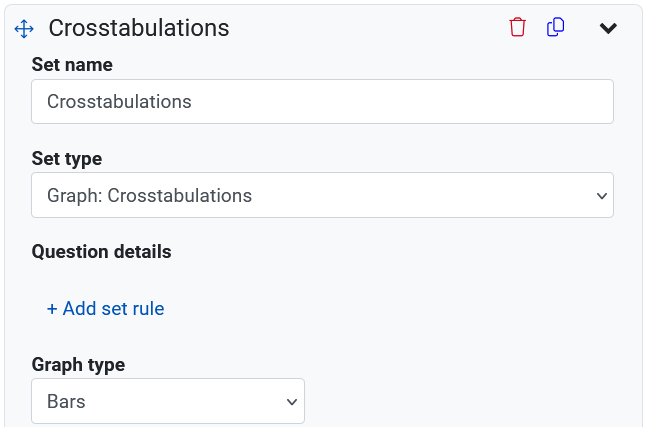Click the Crosstabulations panel header title
Image resolution: width=647 pixels, height=427 pixels.
[x=139, y=28]
